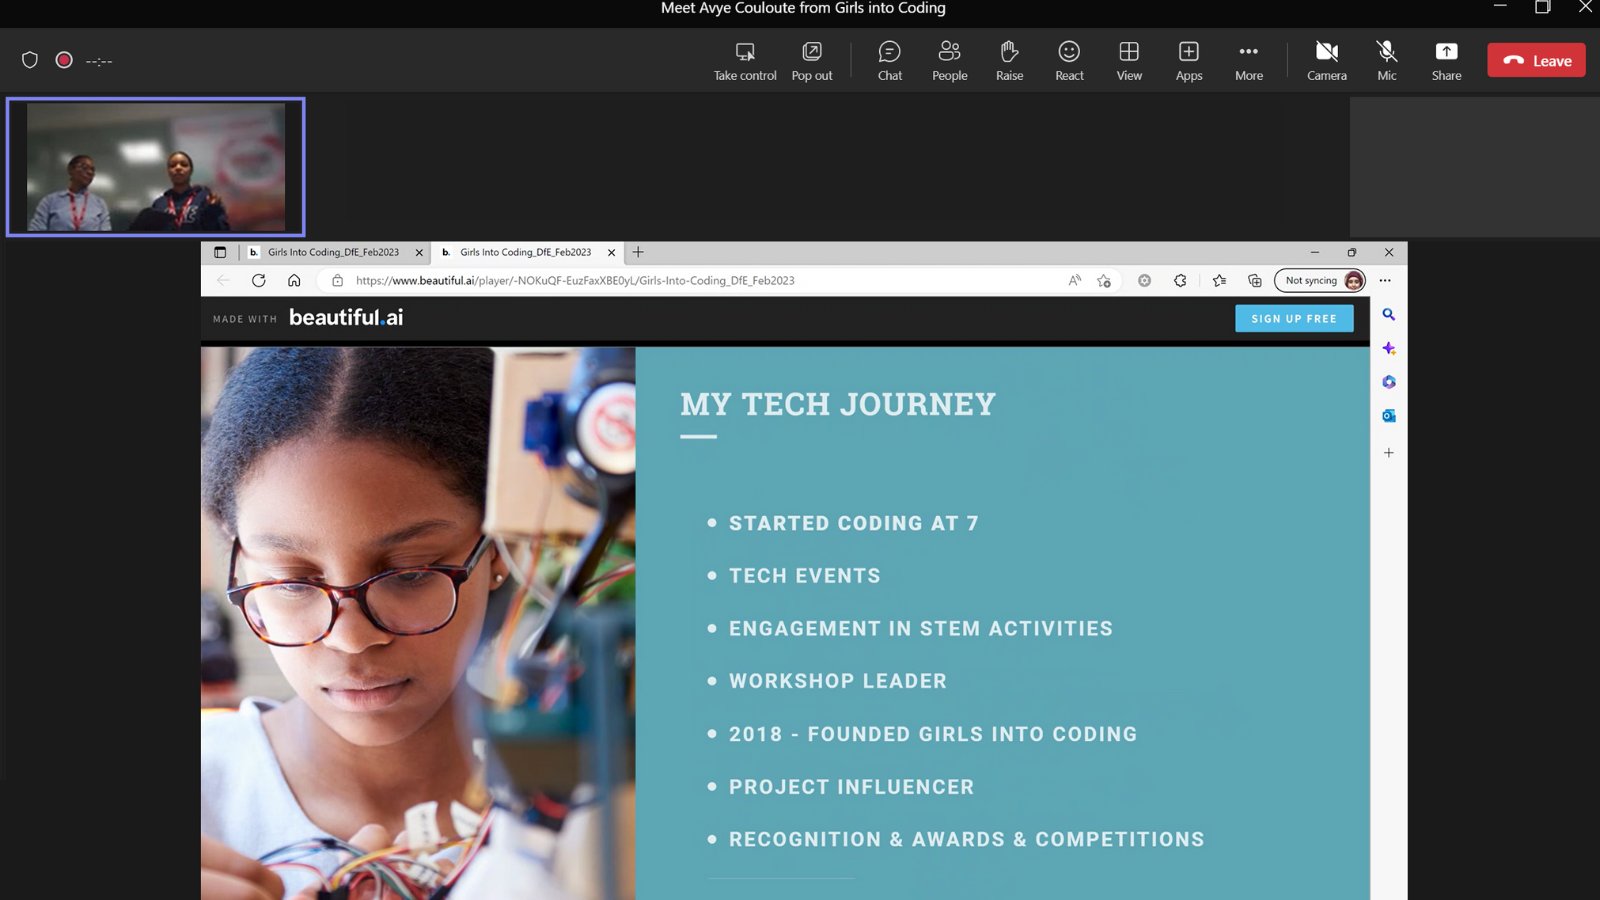Open browser Collections
Viewport: 1600px width, 900px height.
(1255, 281)
